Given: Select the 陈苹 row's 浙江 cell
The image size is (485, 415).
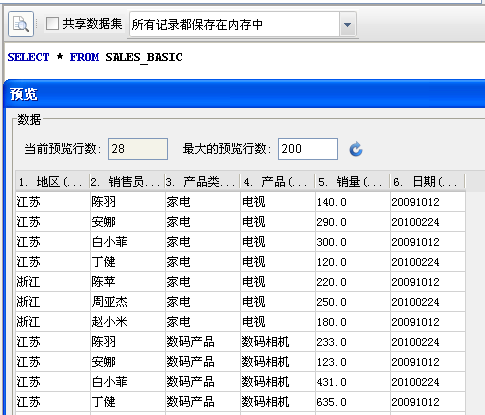Looking at the screenshot, I should [53, 282].
